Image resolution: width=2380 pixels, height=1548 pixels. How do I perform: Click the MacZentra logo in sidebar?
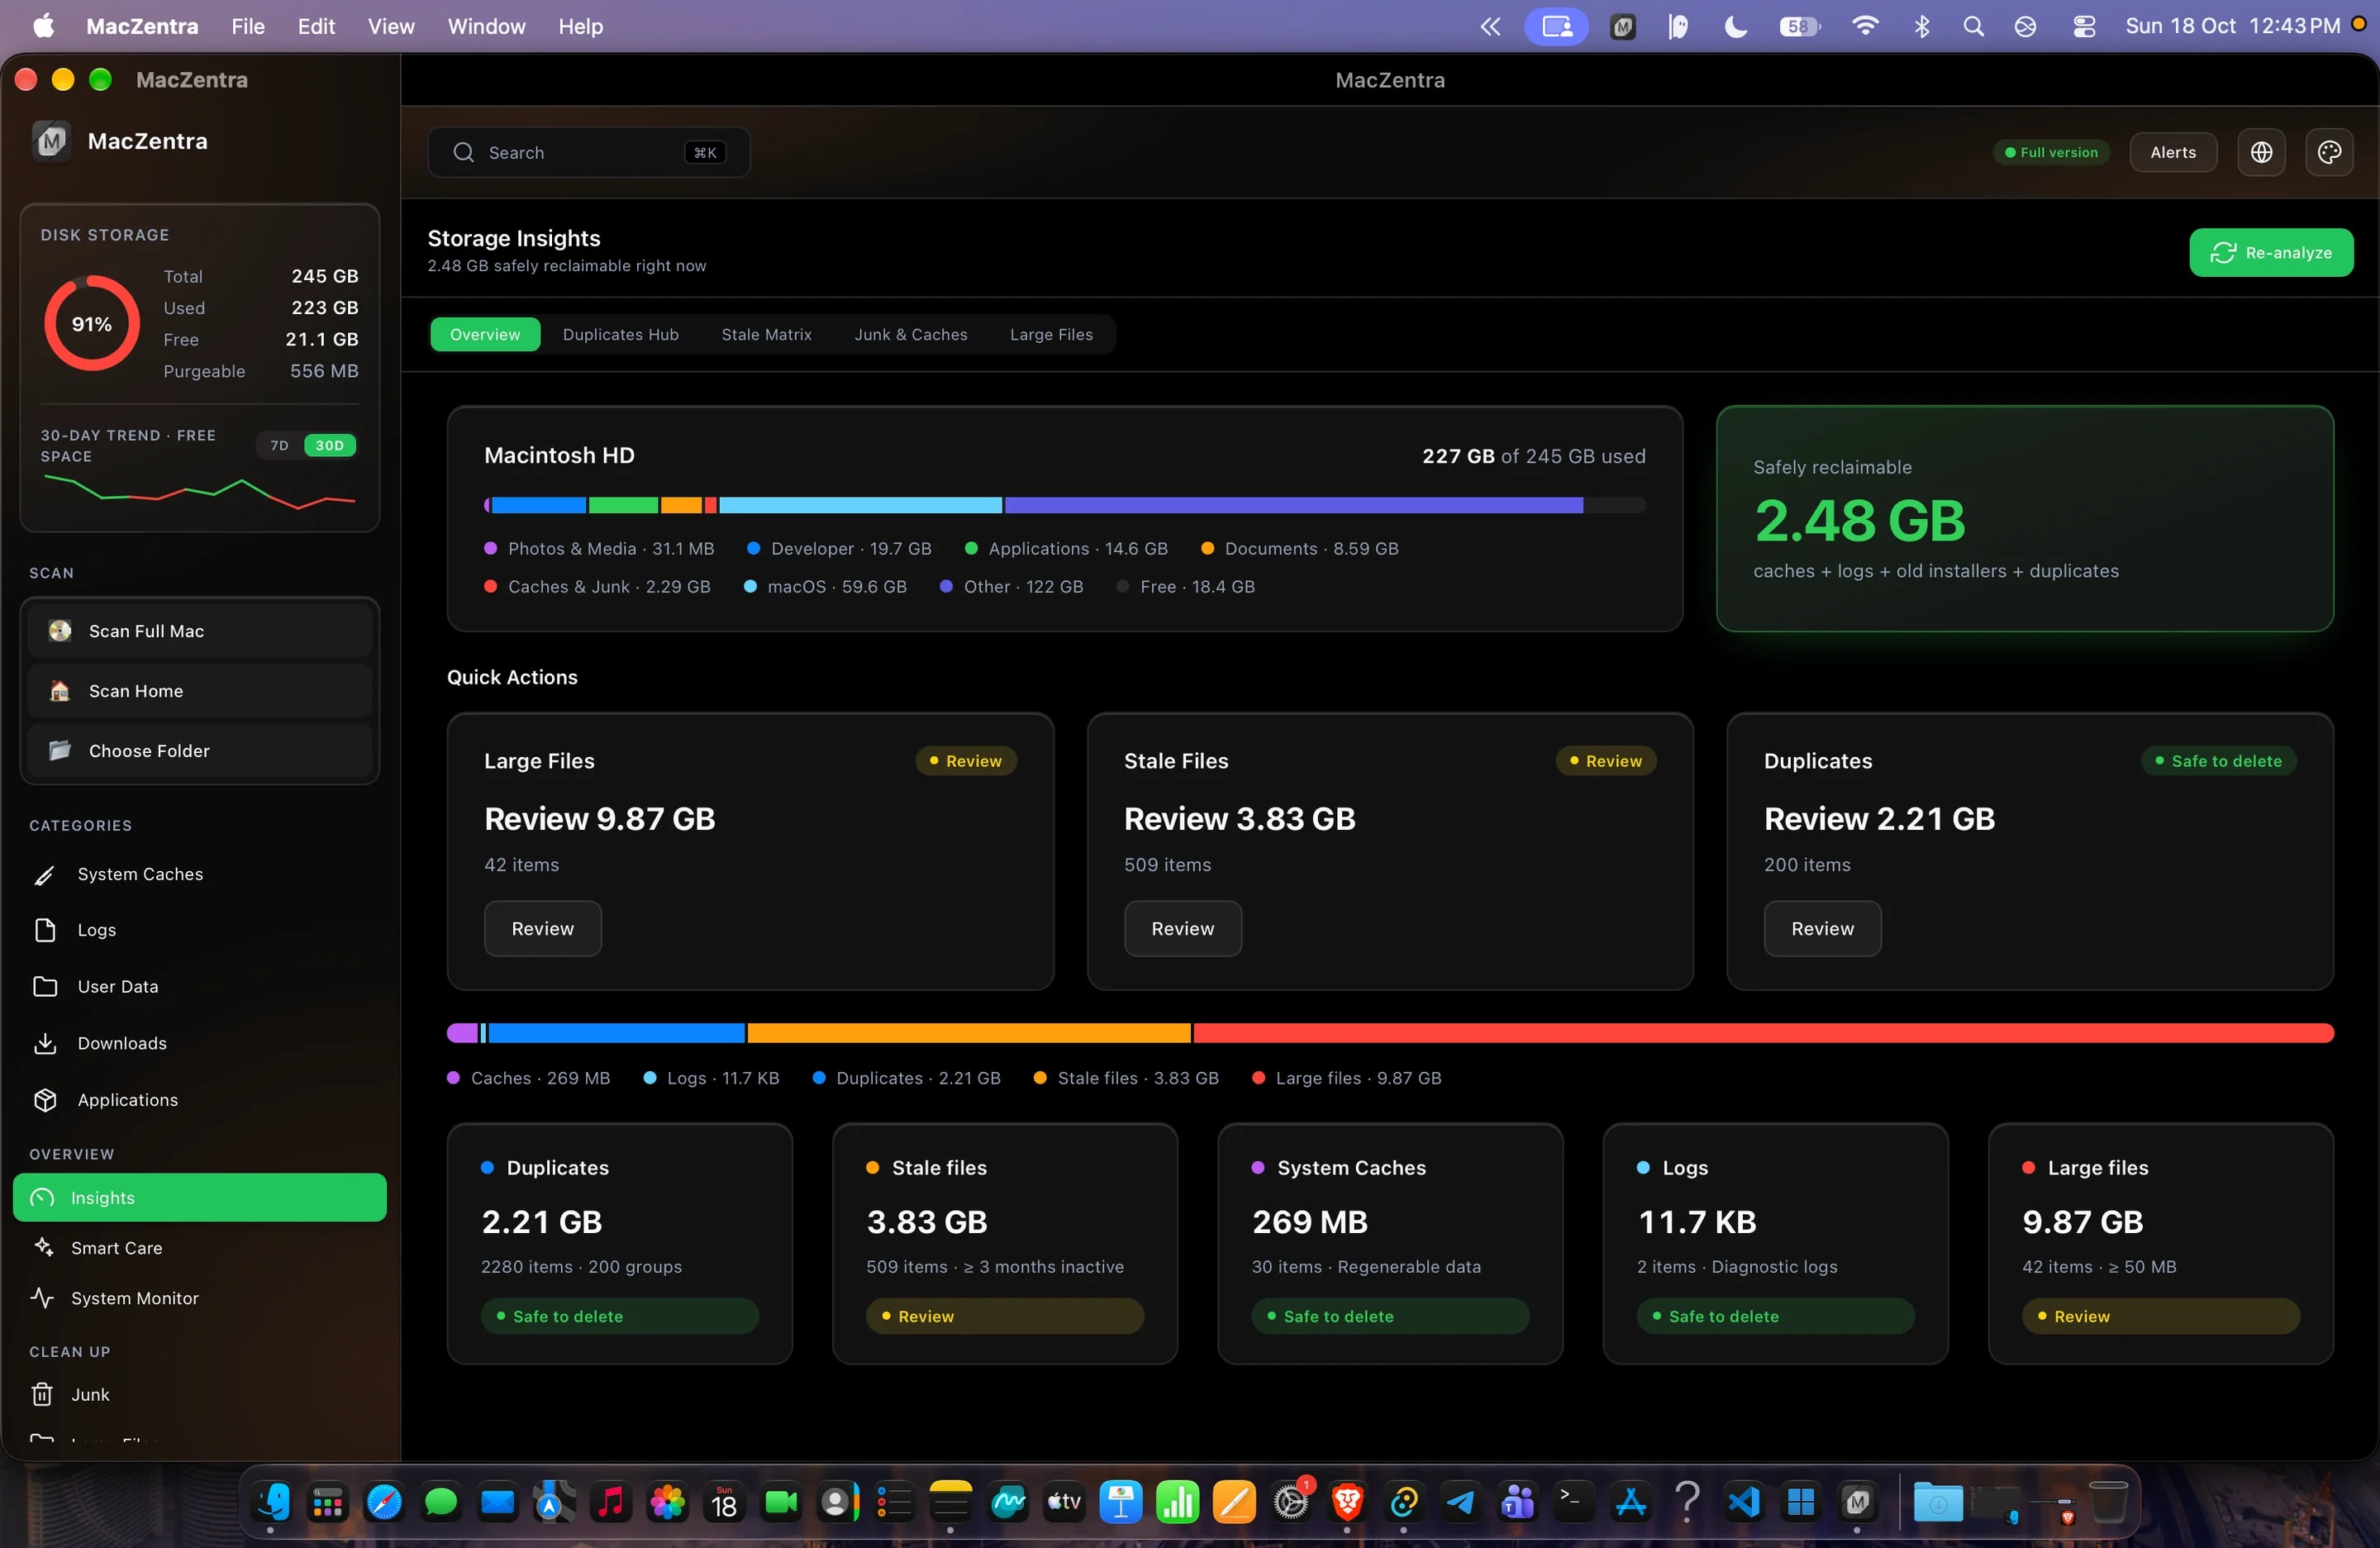click(51, 141)
